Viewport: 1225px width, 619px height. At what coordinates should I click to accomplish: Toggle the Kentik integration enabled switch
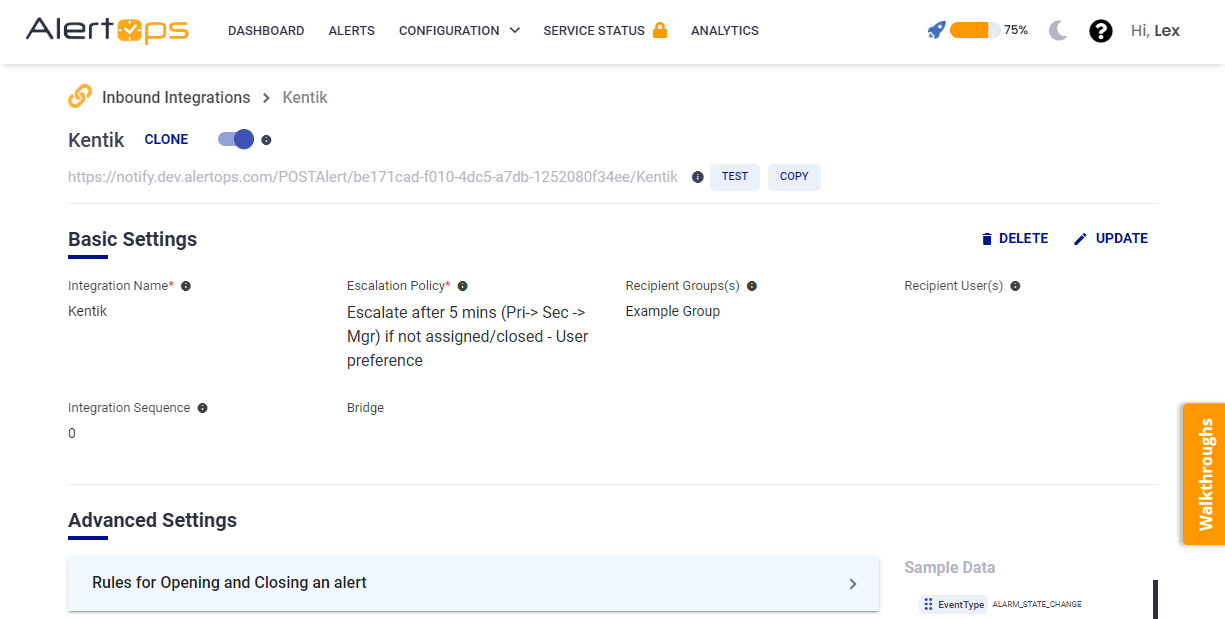click(236, 139)
